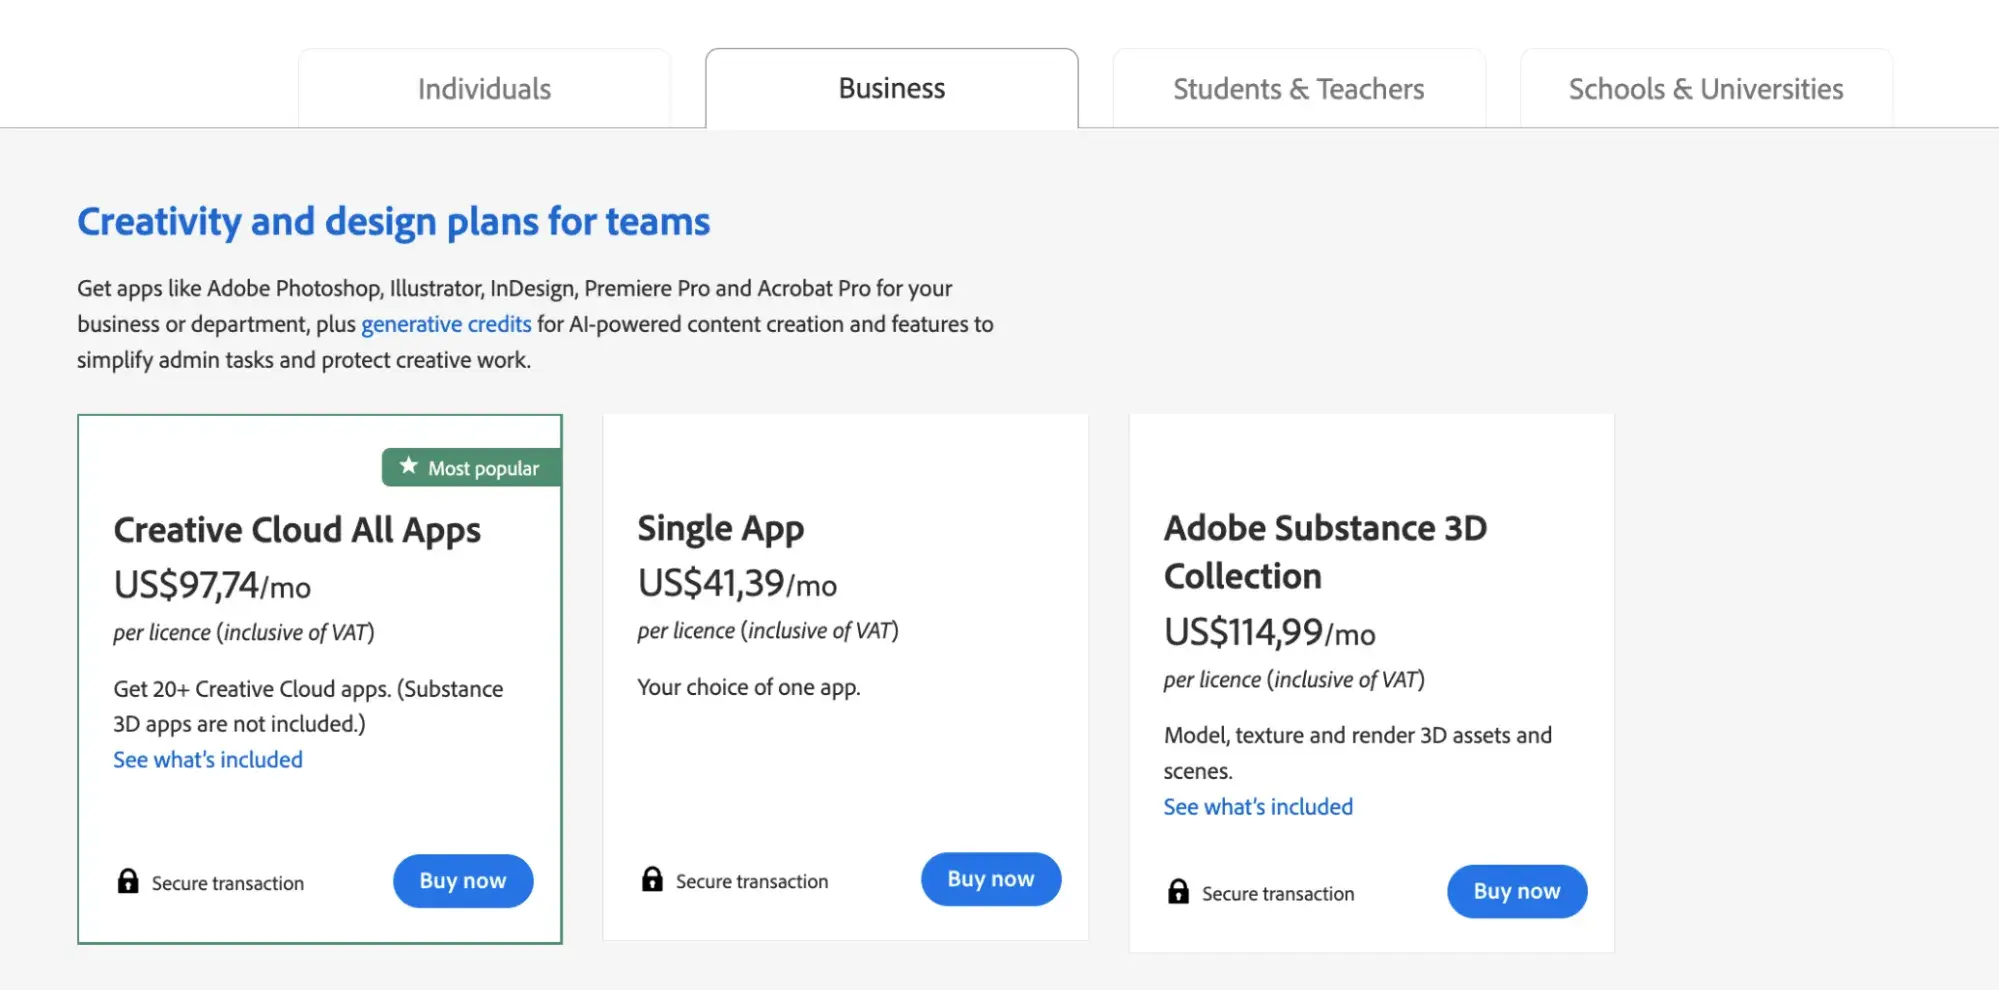
Task: Click 'per licence (inclusive of VAT)' under US$97,74
Action: click(x=244, y=633)
